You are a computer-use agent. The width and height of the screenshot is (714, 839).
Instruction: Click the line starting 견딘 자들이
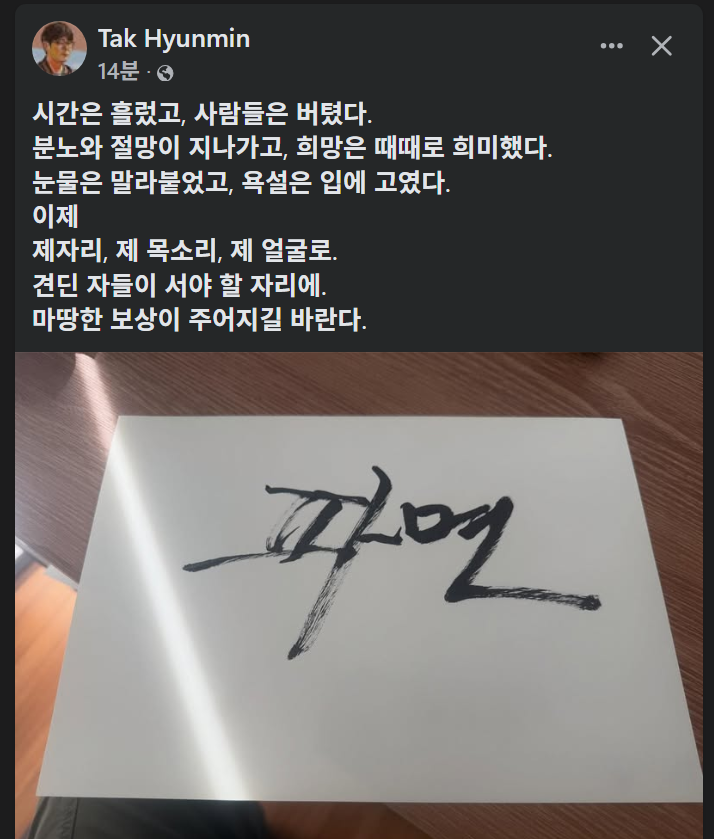coord(179,285)
